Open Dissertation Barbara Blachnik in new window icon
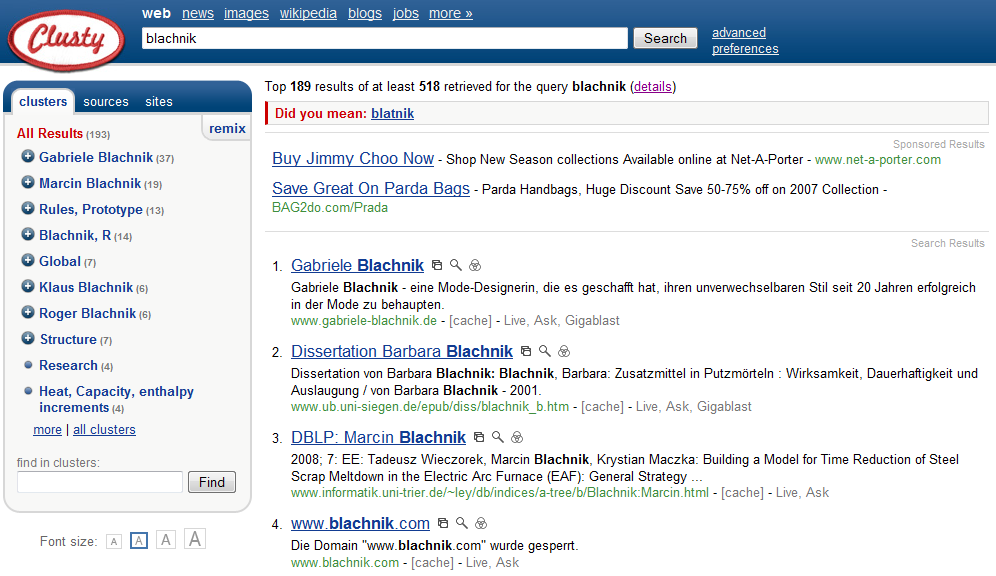Viewport: 996px width, 576px height. [525, 351]
